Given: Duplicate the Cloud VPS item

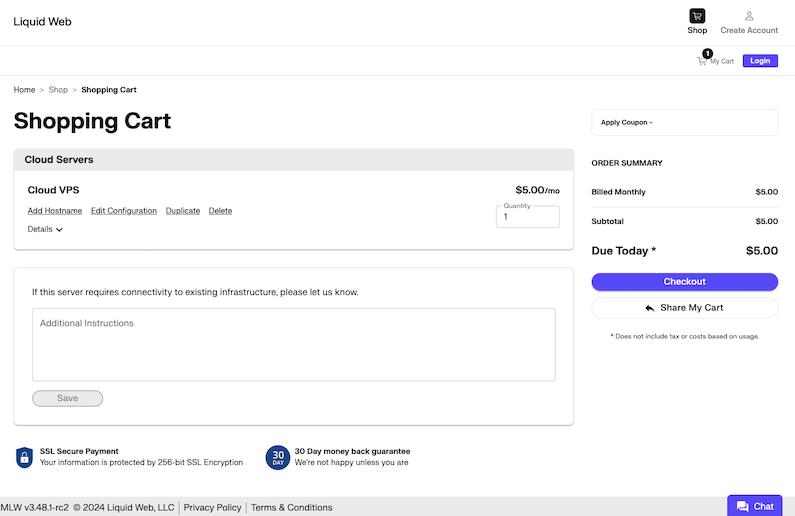Looking at the screenshot, I should (183, 211).
